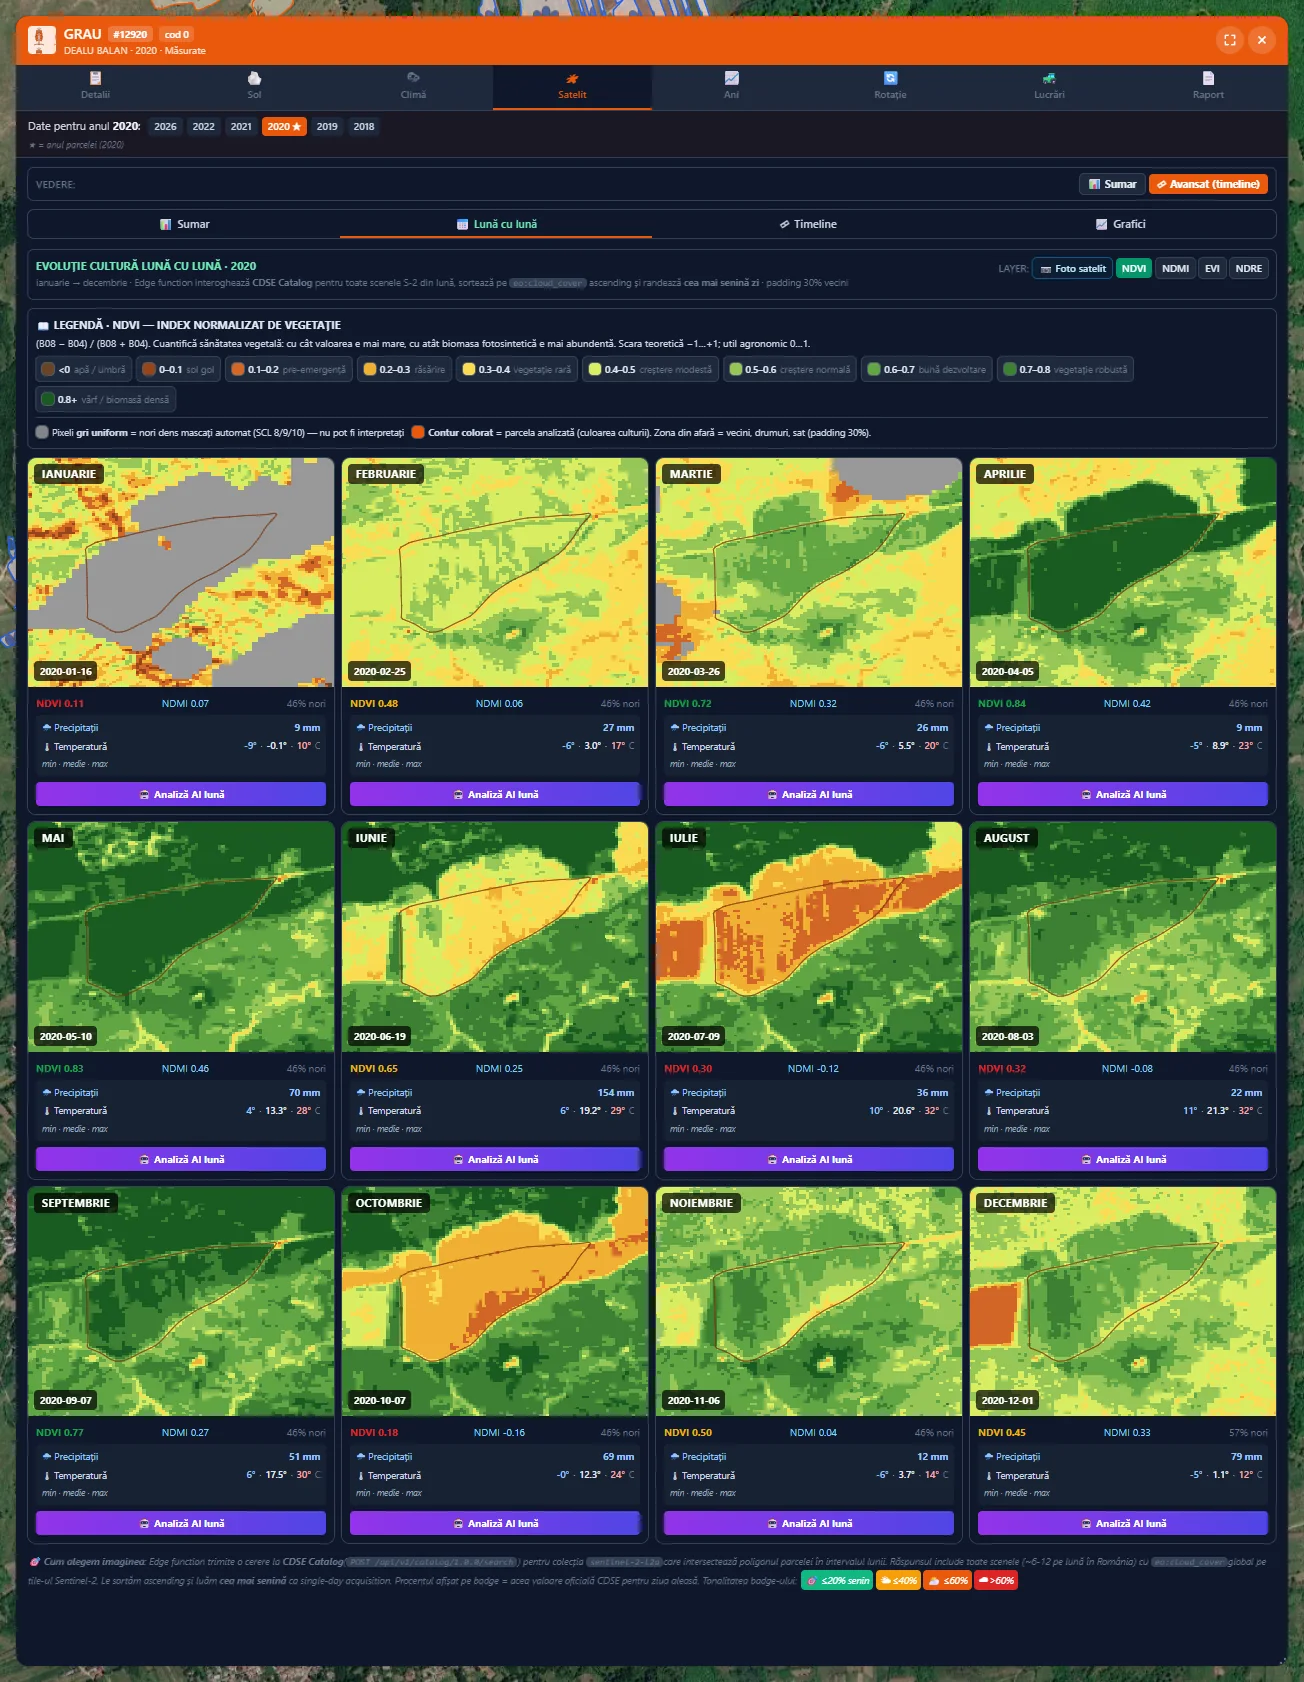Run Analiză AI lună for Iunie
Viewport: 1304px width, 1682px height.
coord(495,1159)
